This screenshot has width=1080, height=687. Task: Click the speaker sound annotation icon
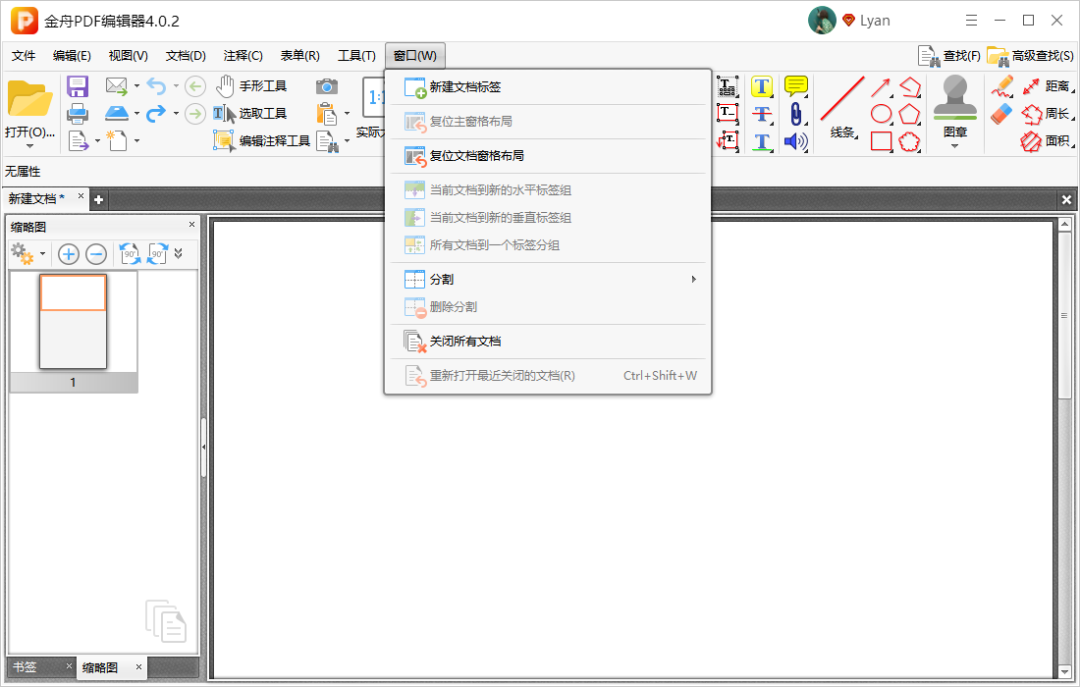coord(796,141)
